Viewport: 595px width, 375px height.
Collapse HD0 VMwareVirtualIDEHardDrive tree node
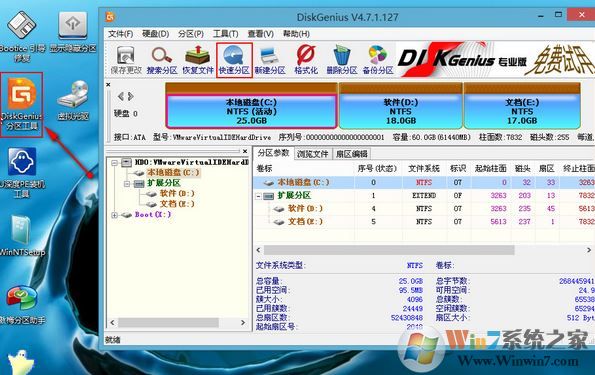(114, 163)
